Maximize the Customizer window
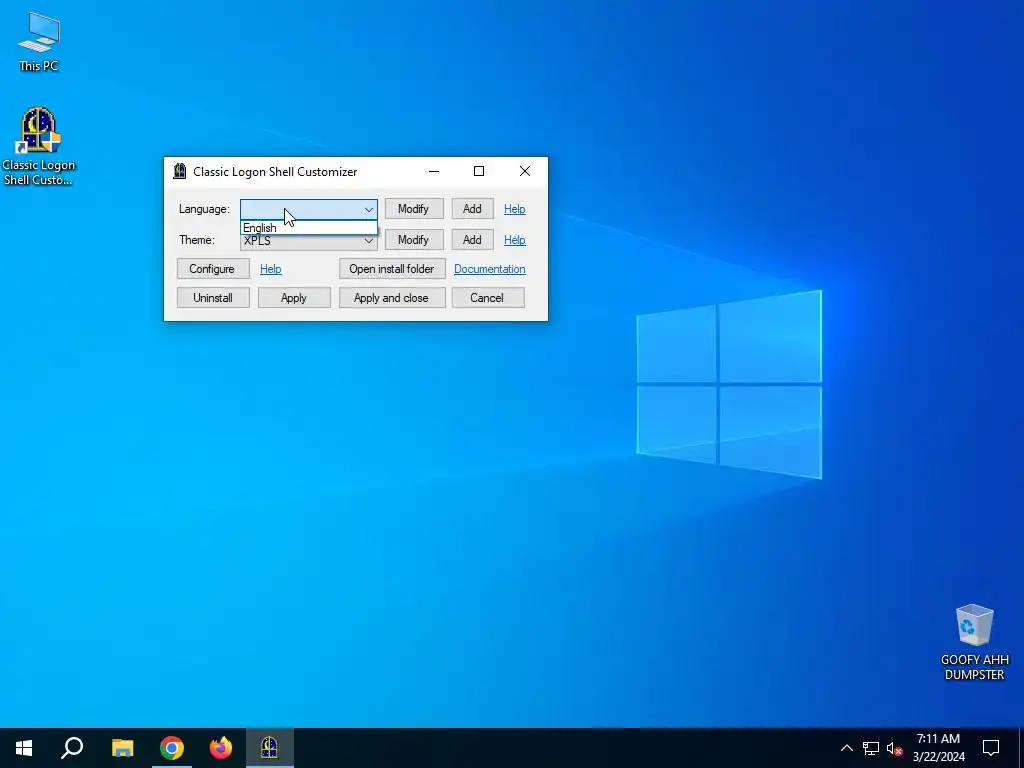Screen dimensions: 1024x768 pyautogui.click(x=479, y=172)
